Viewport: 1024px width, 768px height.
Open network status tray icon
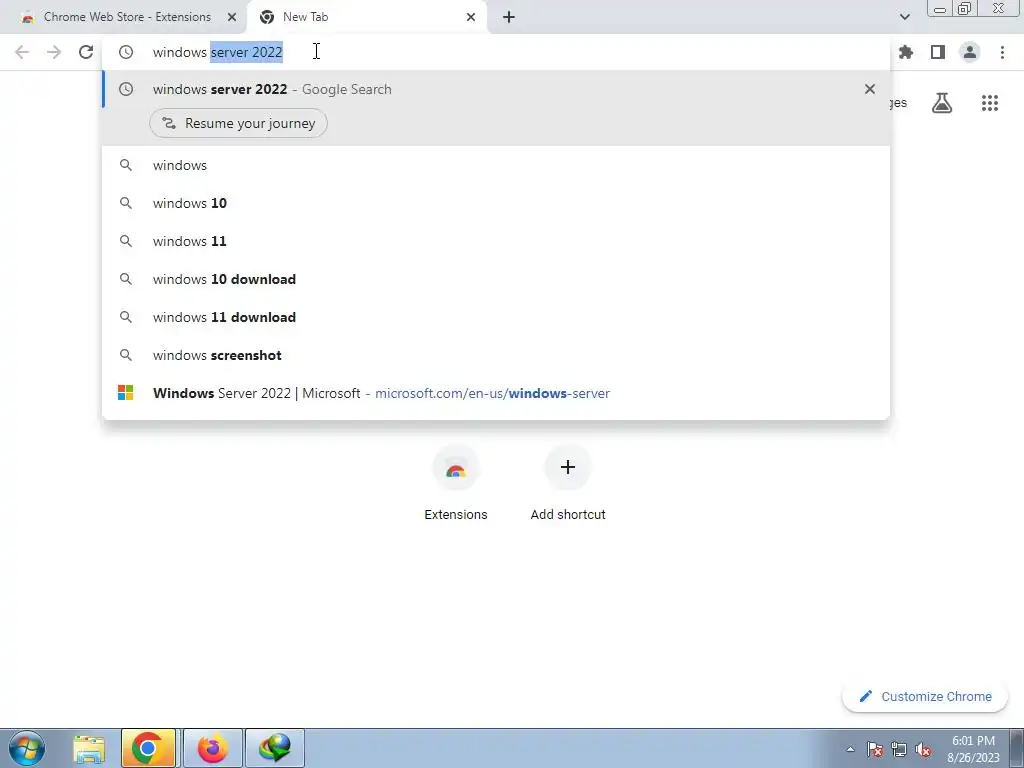point(899,749)
